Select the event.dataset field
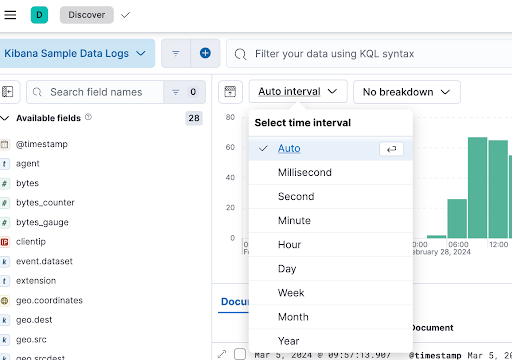This screenshot has width=512, height=360. click(x=44, y=261)
